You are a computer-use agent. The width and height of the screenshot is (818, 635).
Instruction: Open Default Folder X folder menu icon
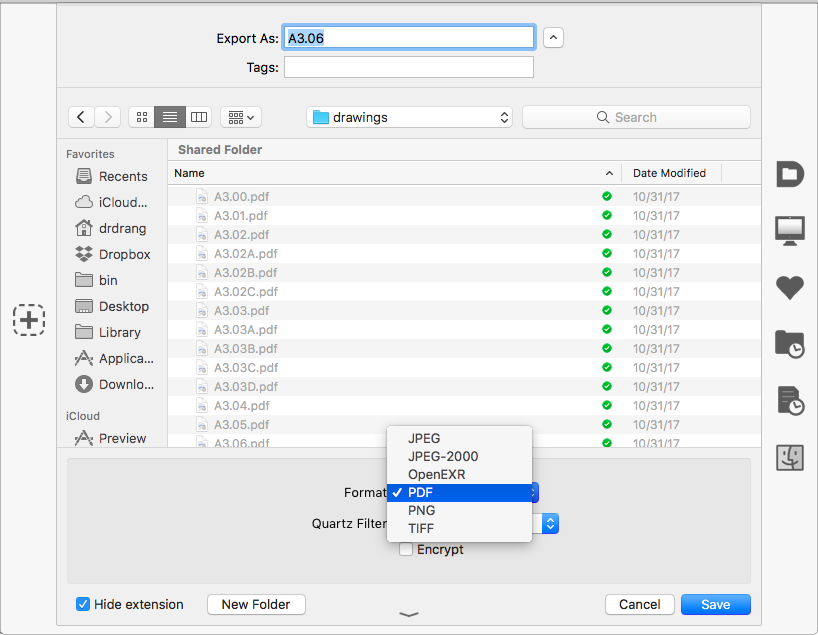pyautogui.click(x=790, y=173)
